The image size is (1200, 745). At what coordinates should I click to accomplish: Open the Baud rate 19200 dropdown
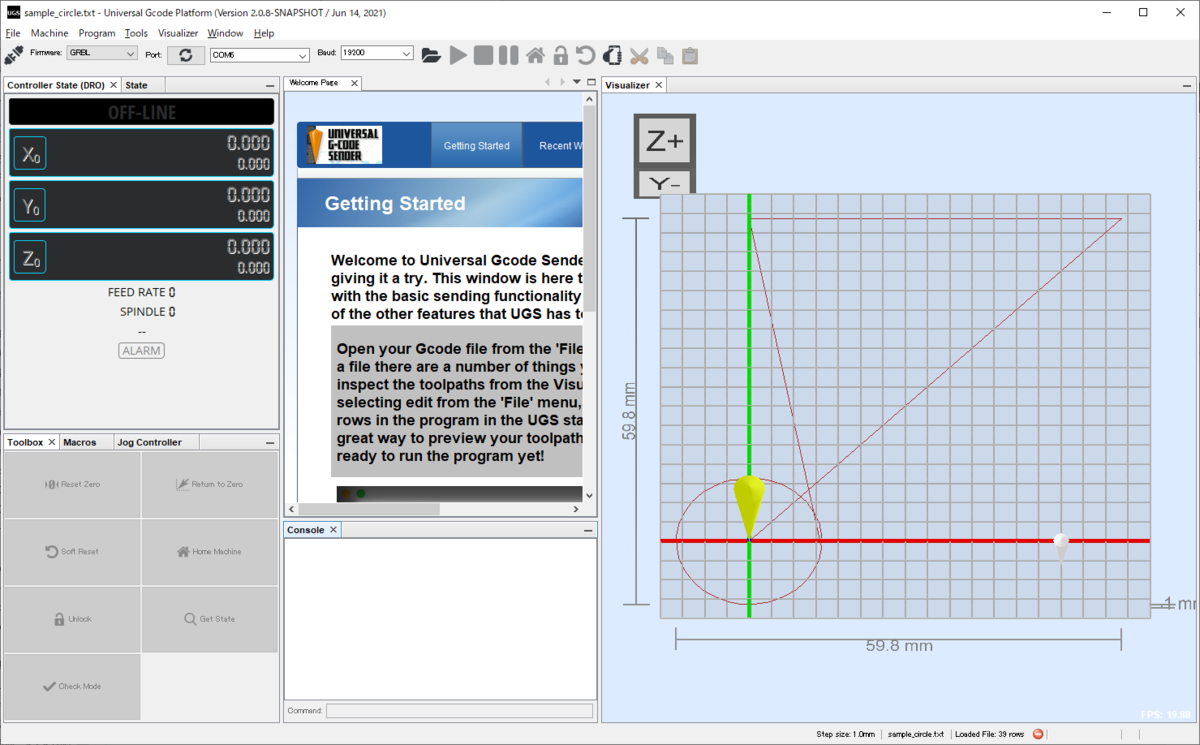point(377,53)
